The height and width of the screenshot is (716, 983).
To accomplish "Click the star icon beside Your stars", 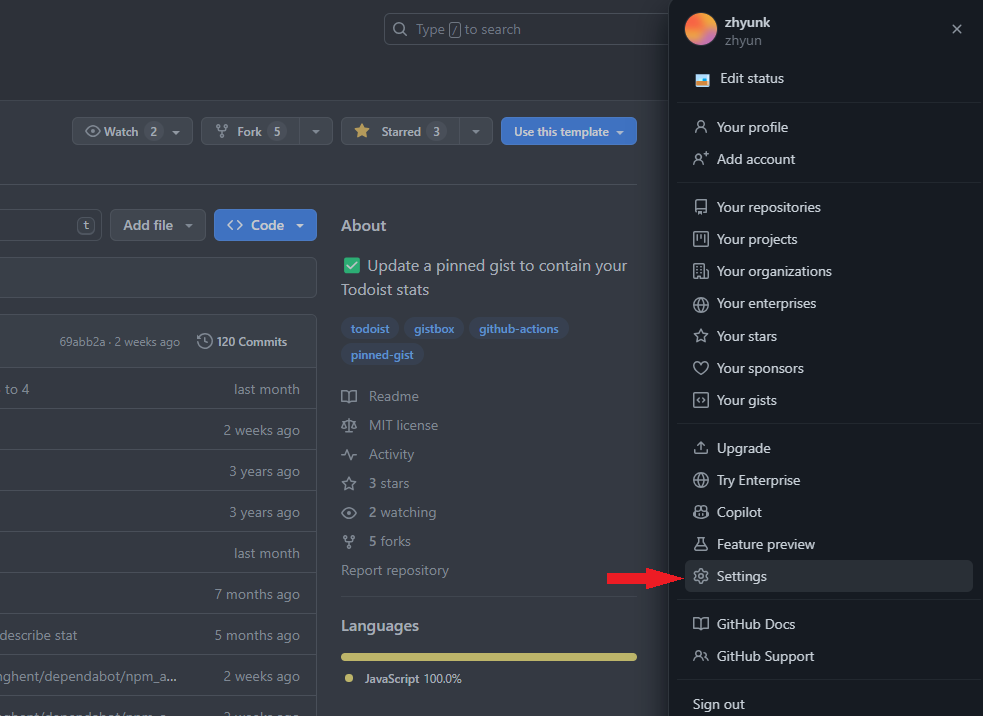I will 700,336.
